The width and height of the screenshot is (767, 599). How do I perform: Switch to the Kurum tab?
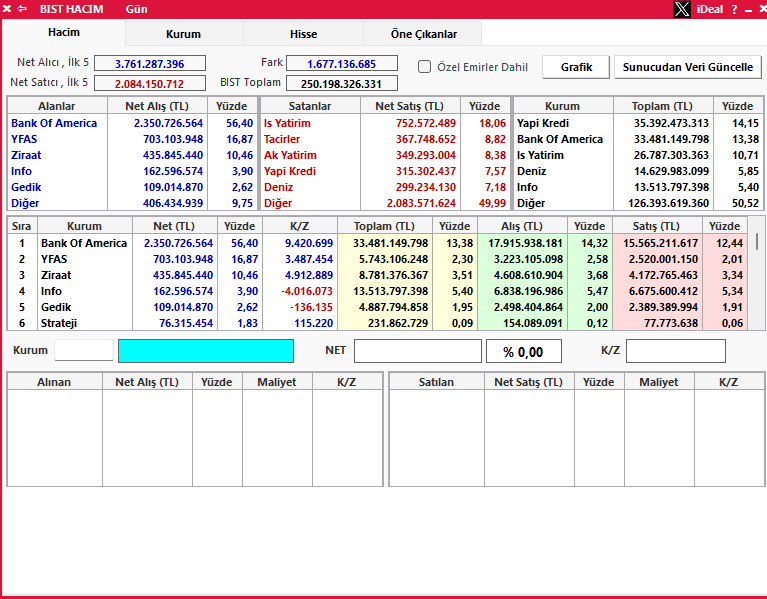[183, 34]
